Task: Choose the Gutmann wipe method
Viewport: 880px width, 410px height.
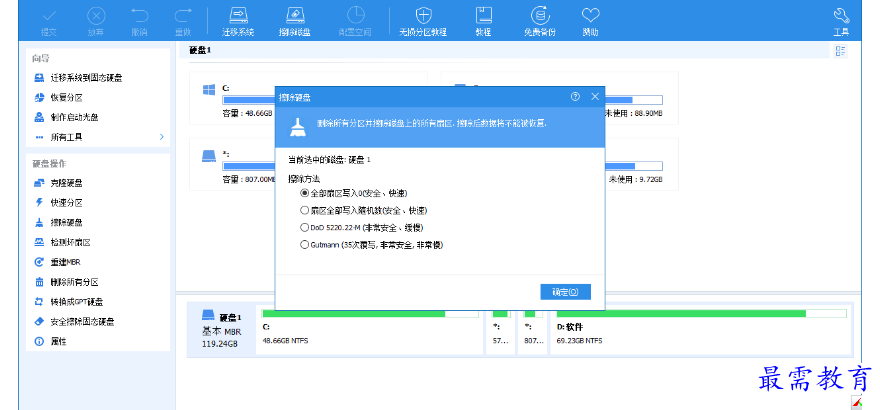Action: point(305,244)
